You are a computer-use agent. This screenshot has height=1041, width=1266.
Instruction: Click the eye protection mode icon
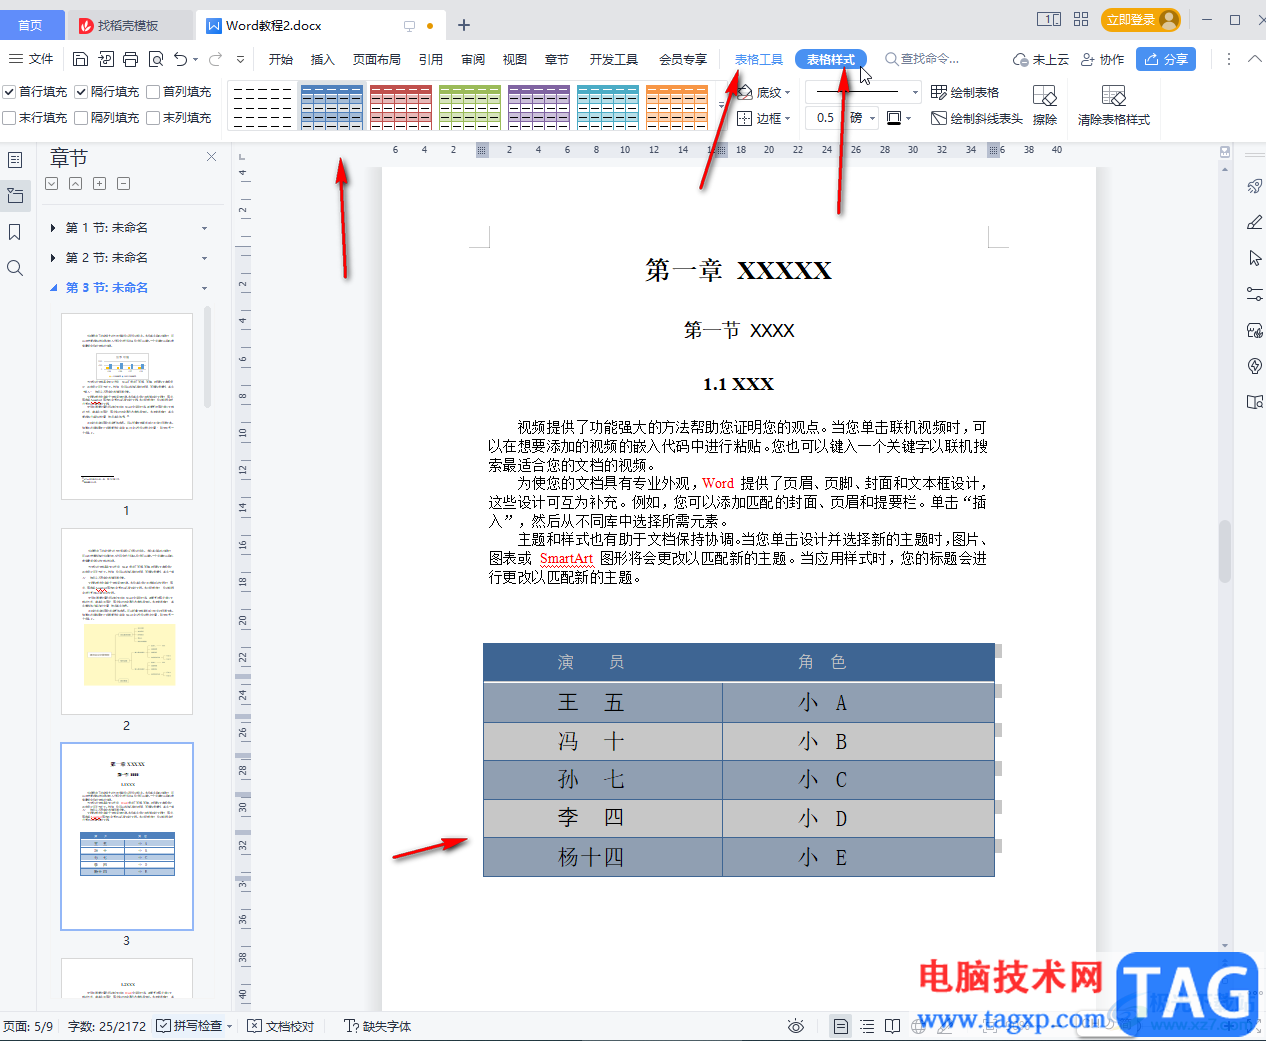796,1026
